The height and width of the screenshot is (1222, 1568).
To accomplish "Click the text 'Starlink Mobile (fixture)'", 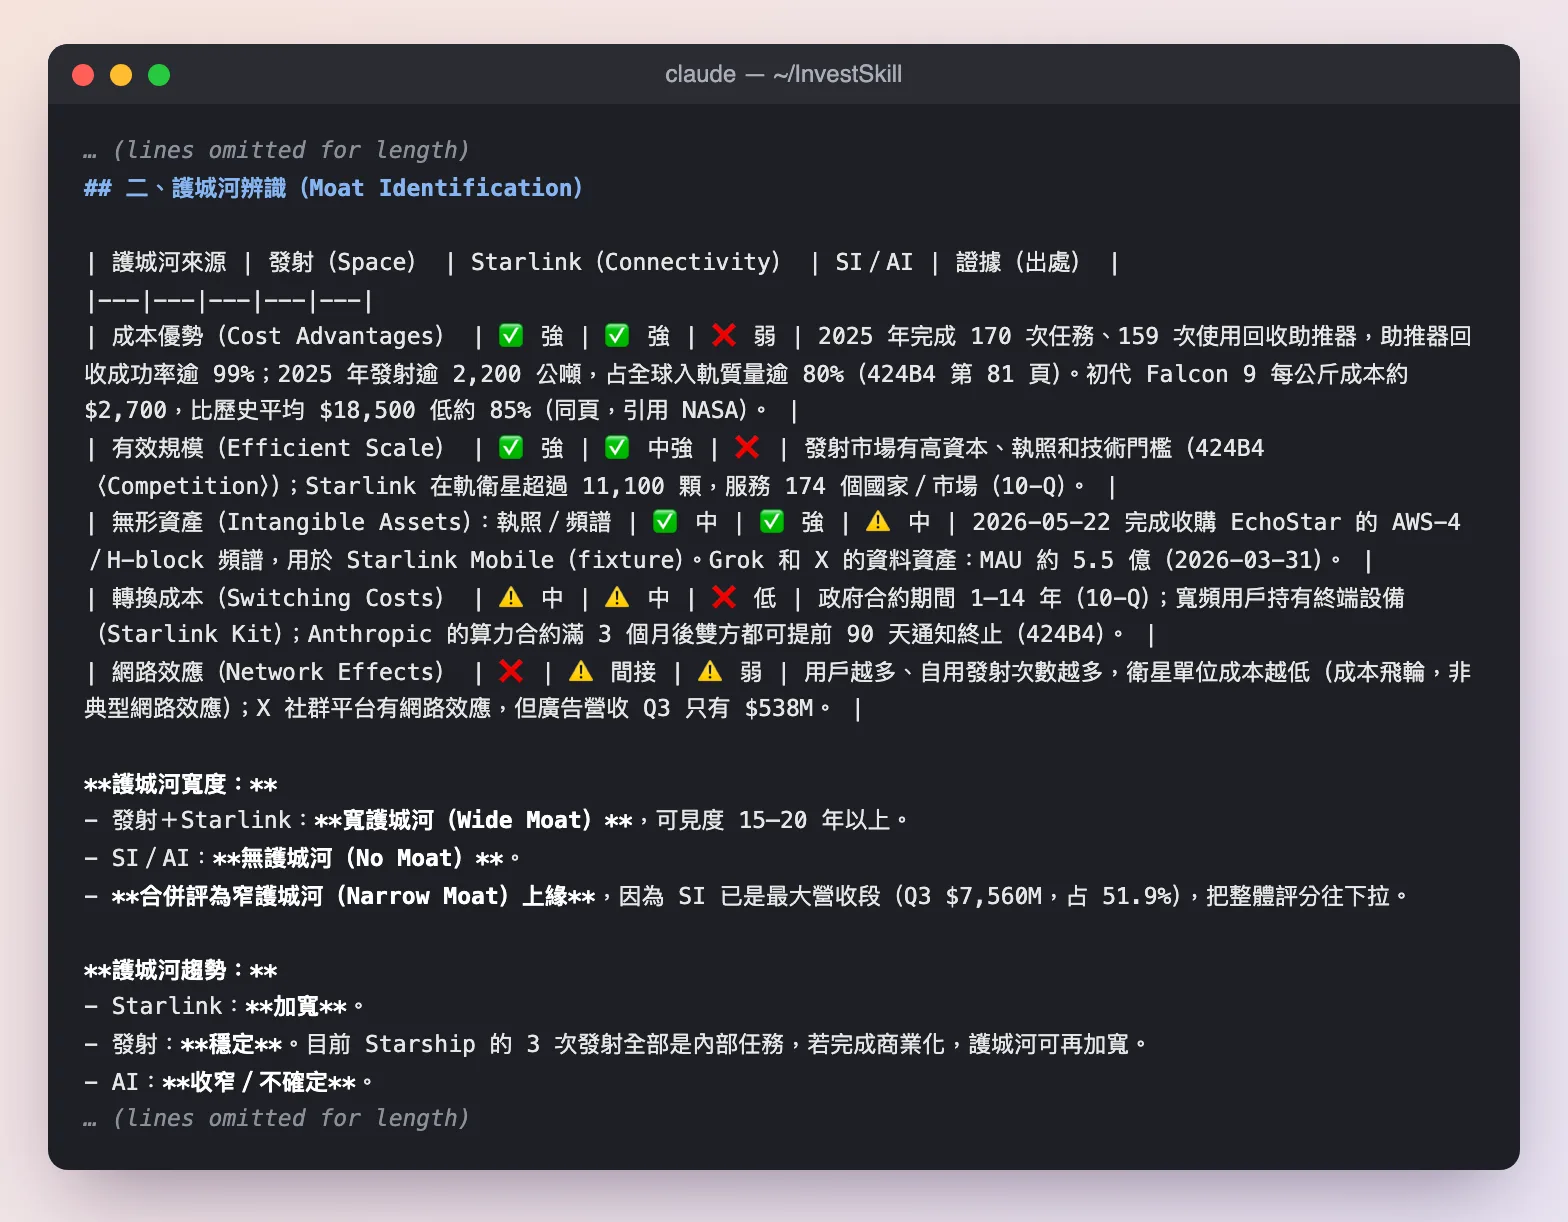I will 515,560.
